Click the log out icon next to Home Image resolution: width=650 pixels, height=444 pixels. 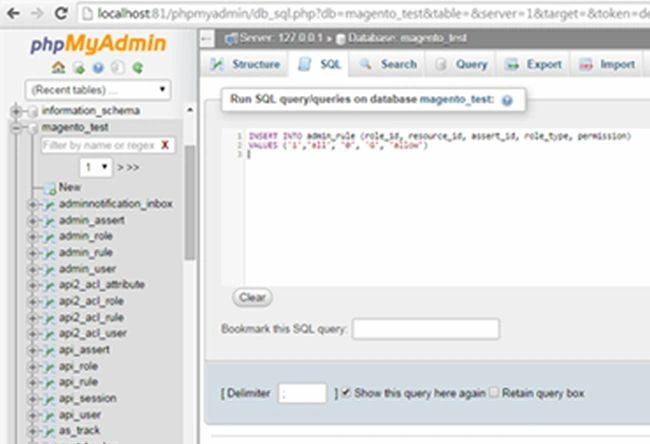[x=79, y=68]
